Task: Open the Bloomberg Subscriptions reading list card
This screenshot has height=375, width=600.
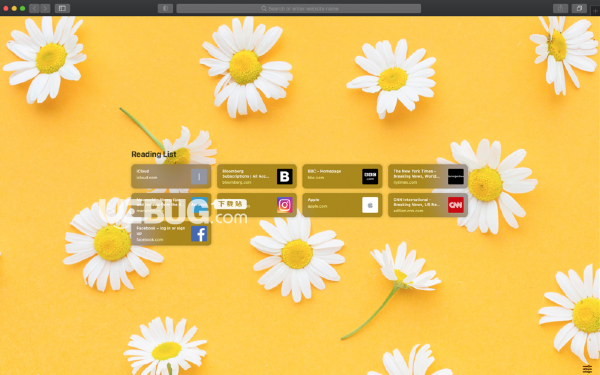Action: click(x=257, y=176)
